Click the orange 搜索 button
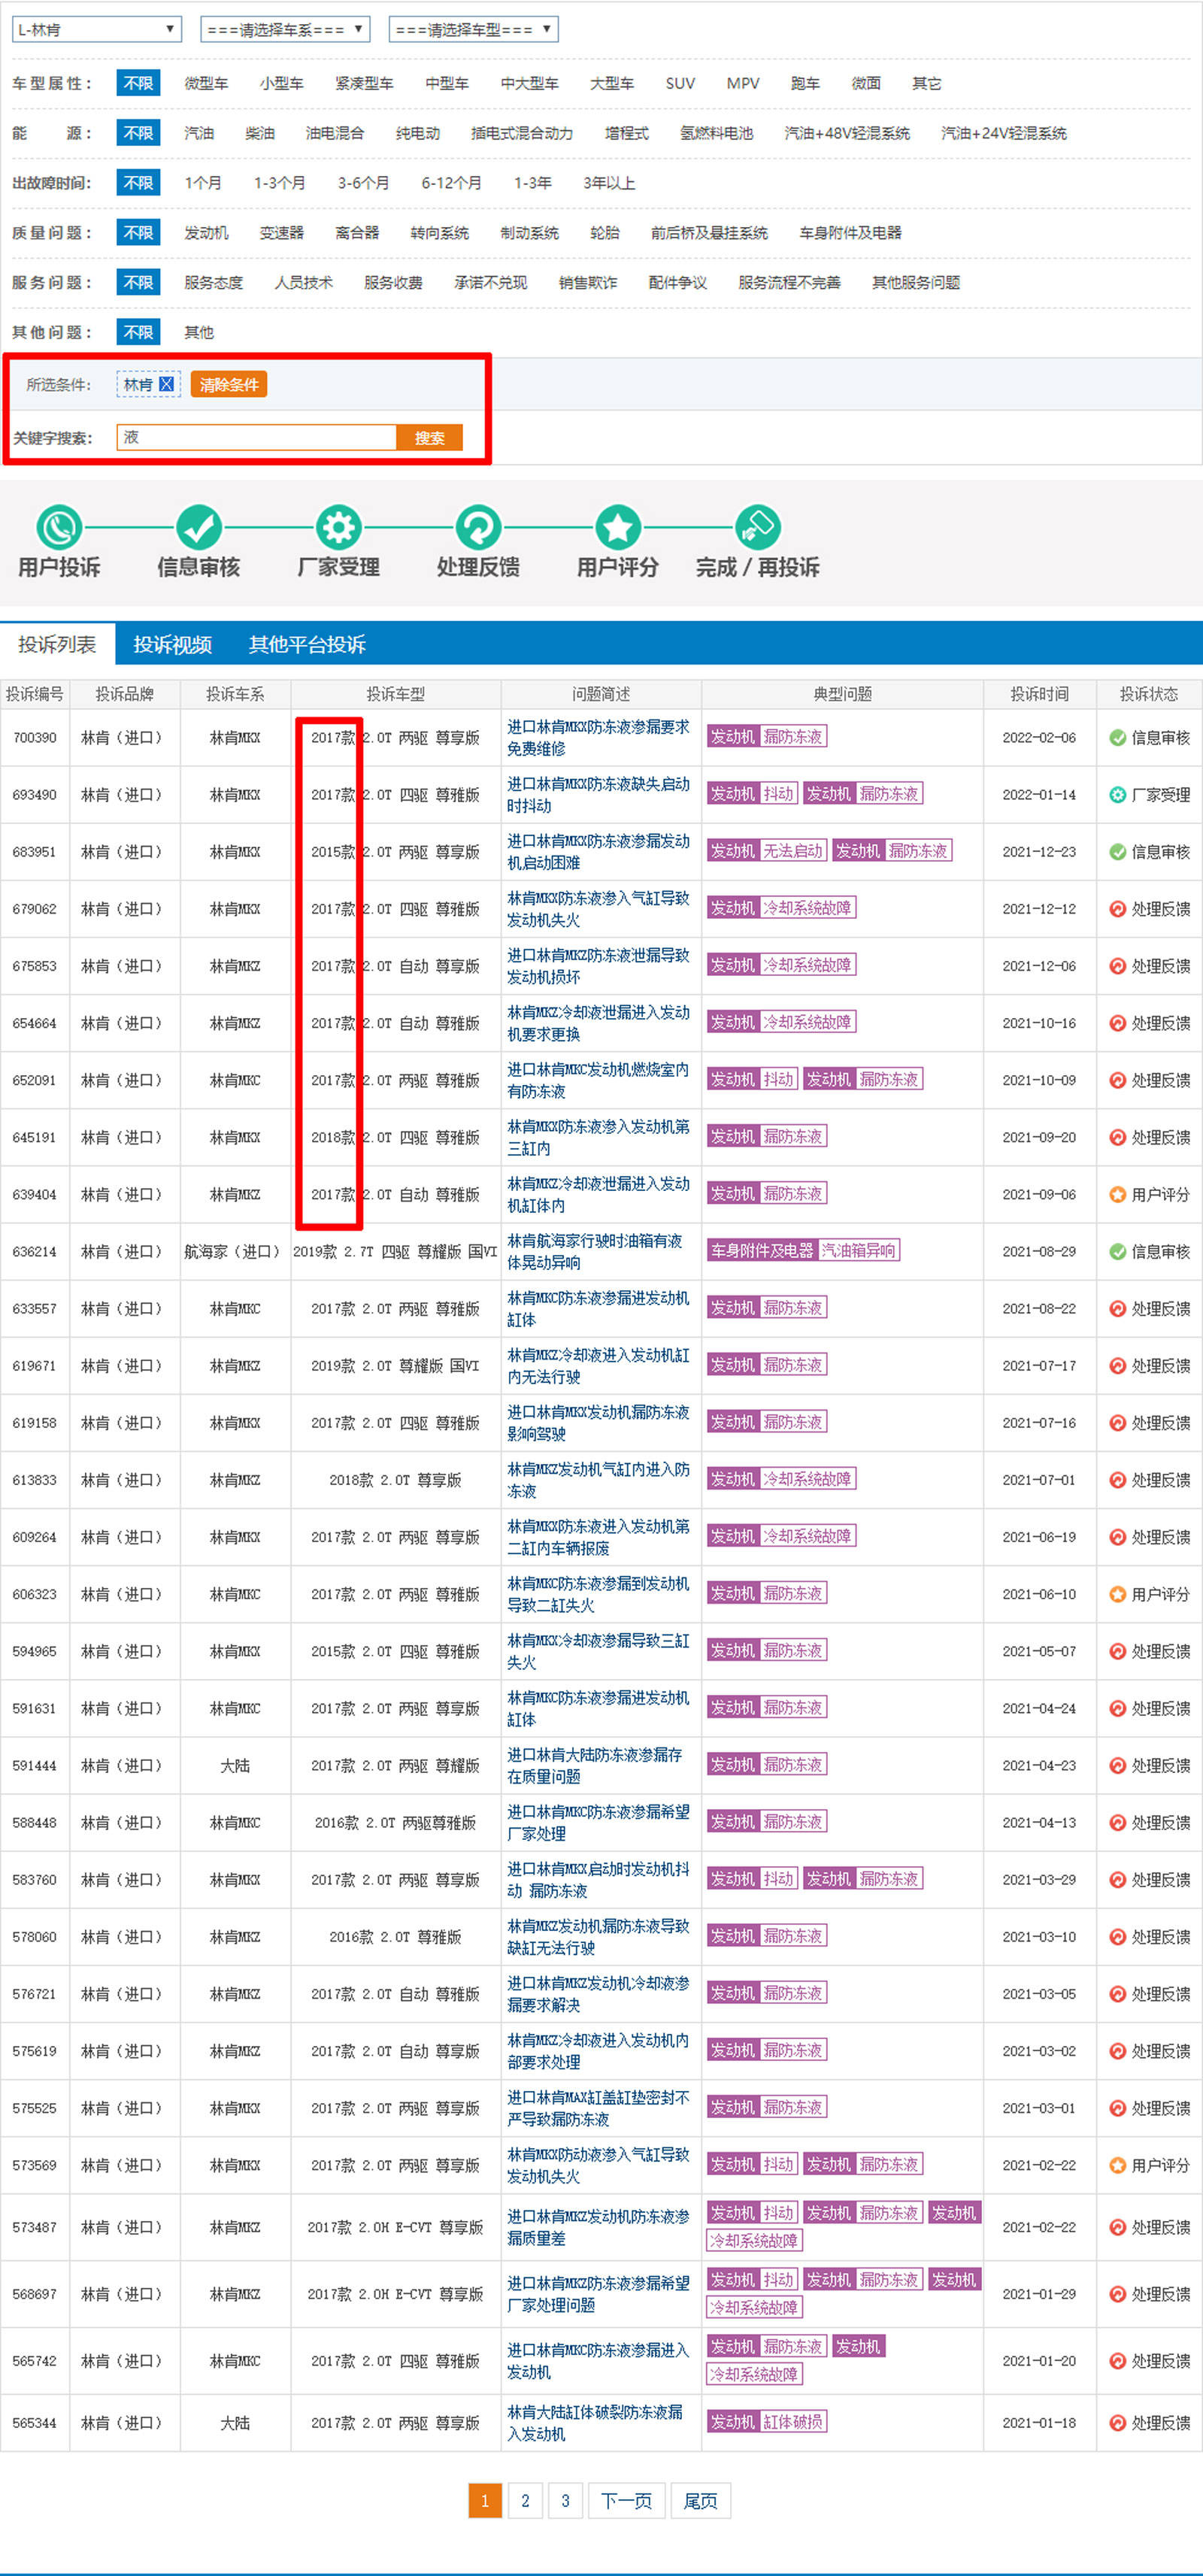Screen dimensions: 1203x2576 [x=430, y=437]
